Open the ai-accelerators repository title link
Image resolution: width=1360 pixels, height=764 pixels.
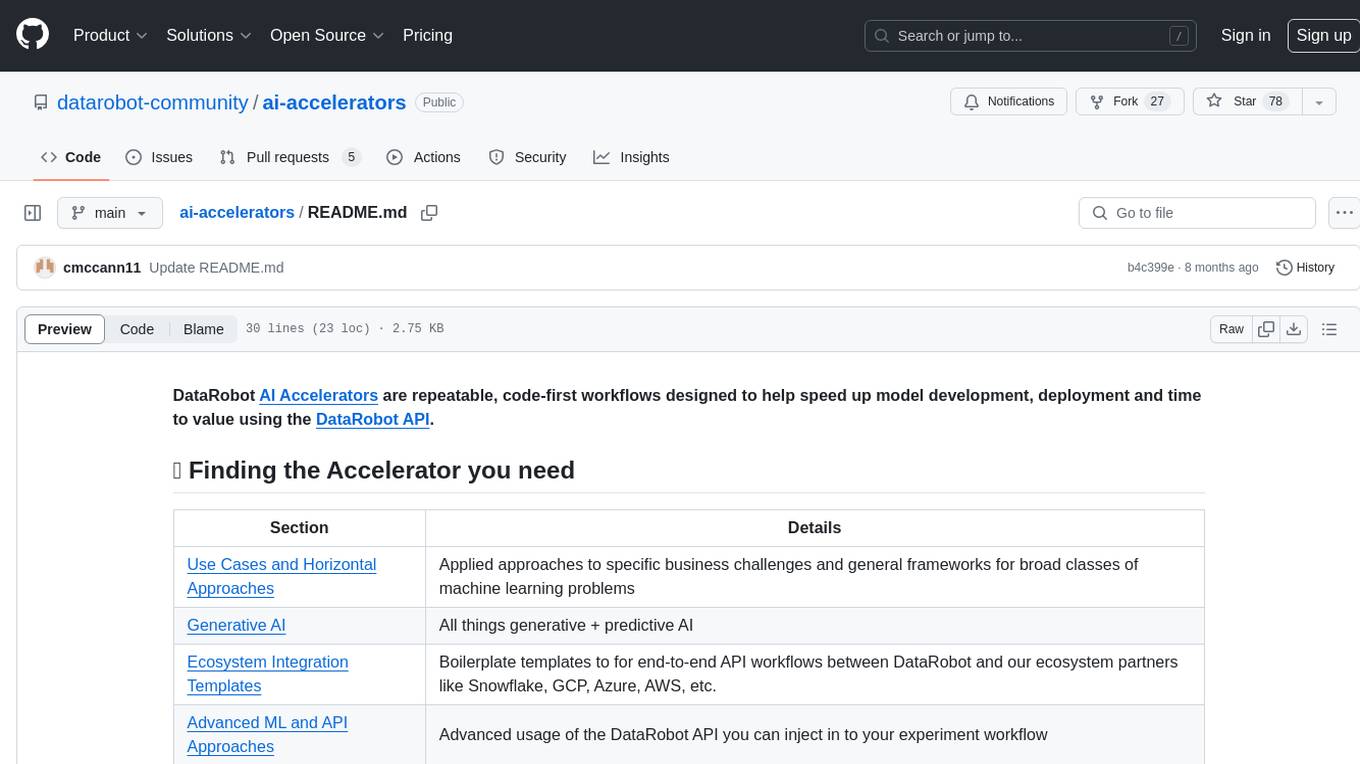point(334,102)
